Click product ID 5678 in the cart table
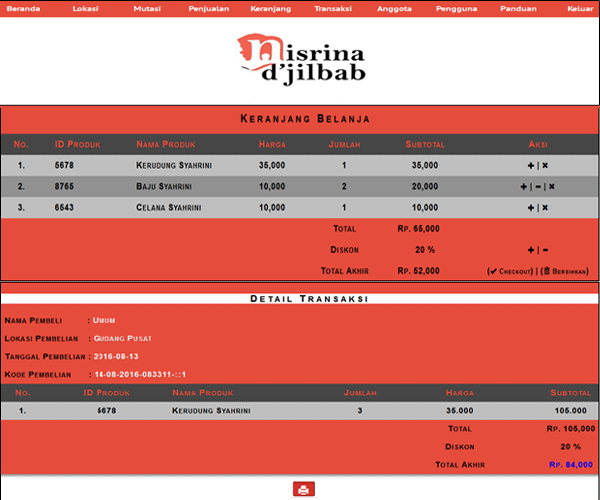Viewport: 600px width, 500px height. [x=64, y=165]
